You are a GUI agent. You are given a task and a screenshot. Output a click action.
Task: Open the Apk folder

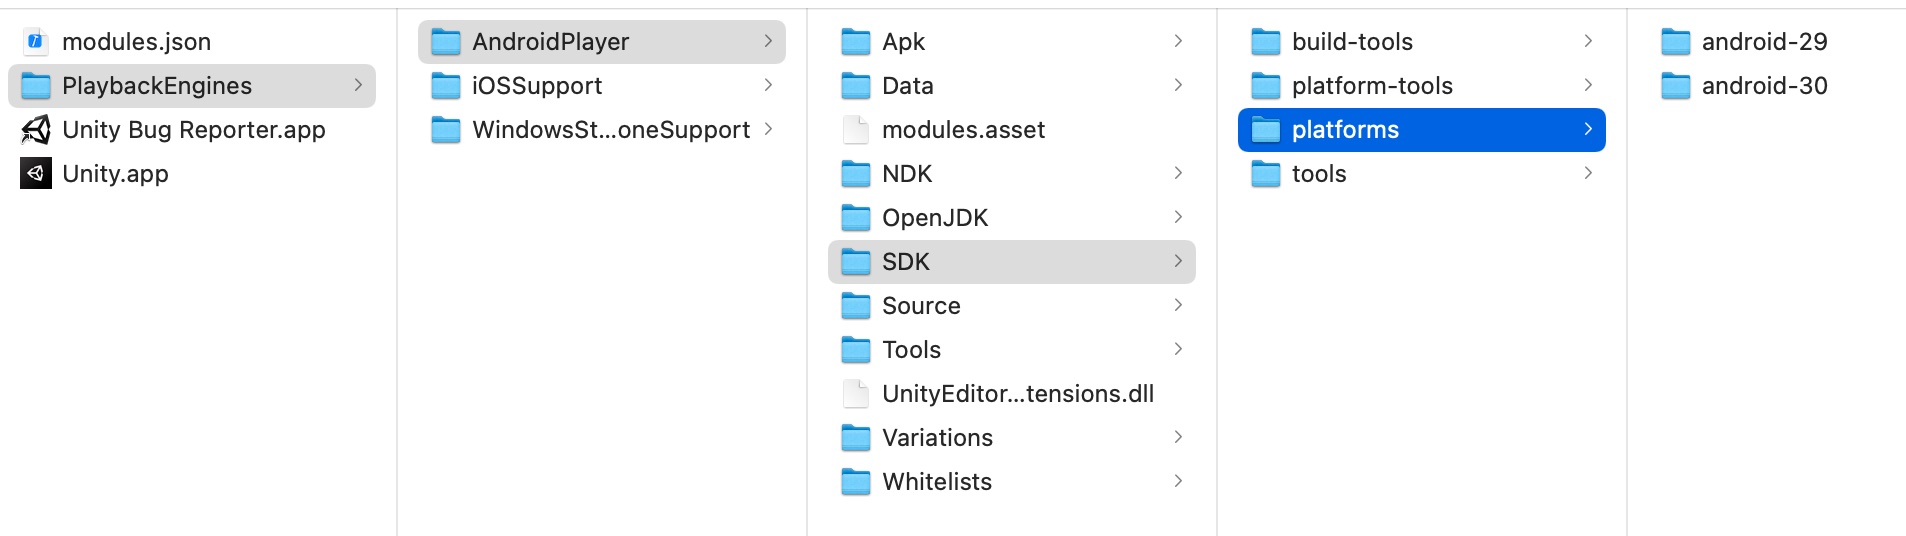pos(1012,42)
